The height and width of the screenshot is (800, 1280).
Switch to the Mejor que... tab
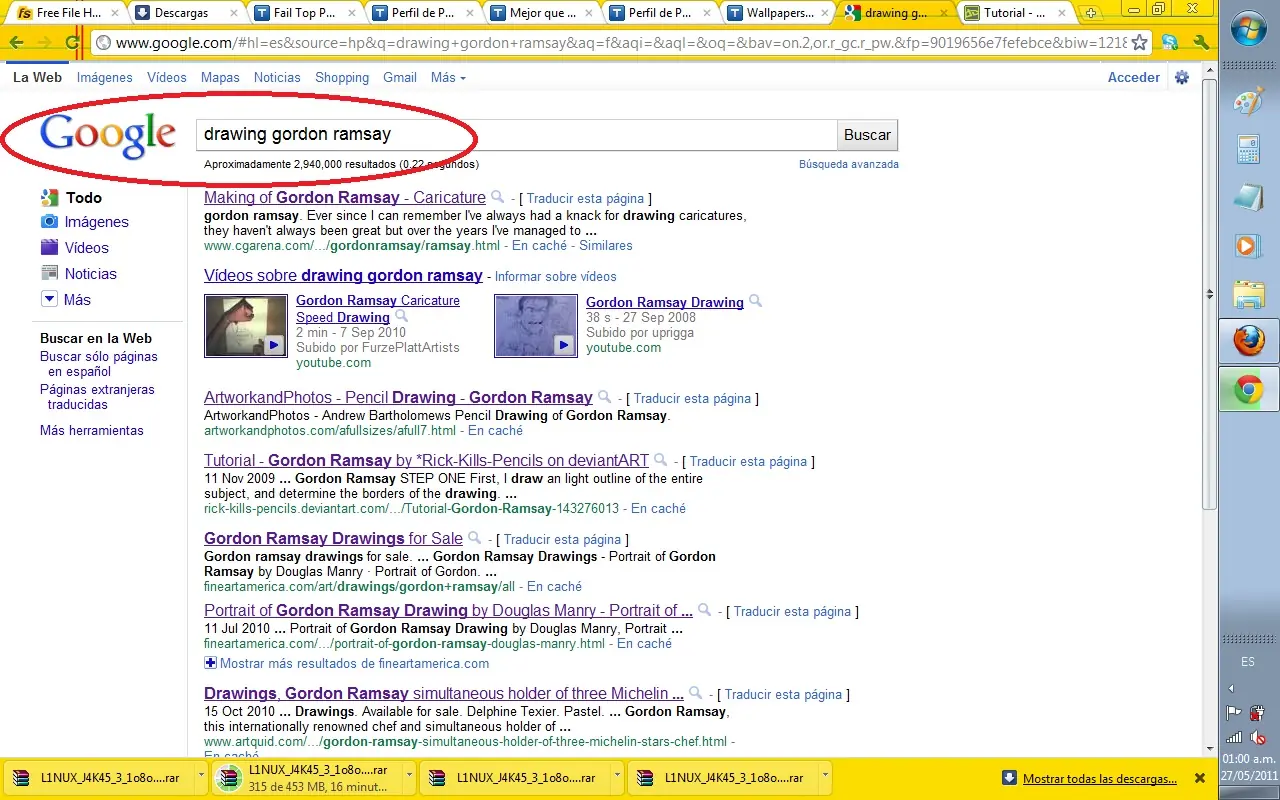point(540,13)
